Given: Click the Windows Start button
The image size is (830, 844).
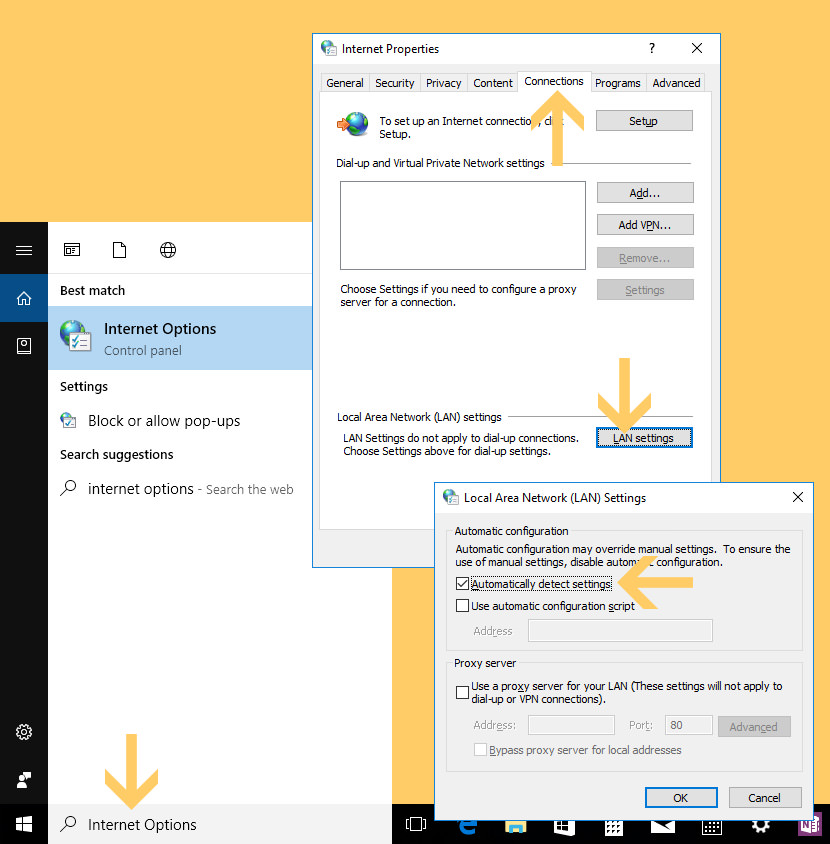Looking at the screenshot, I should click(x=24, y=824).
